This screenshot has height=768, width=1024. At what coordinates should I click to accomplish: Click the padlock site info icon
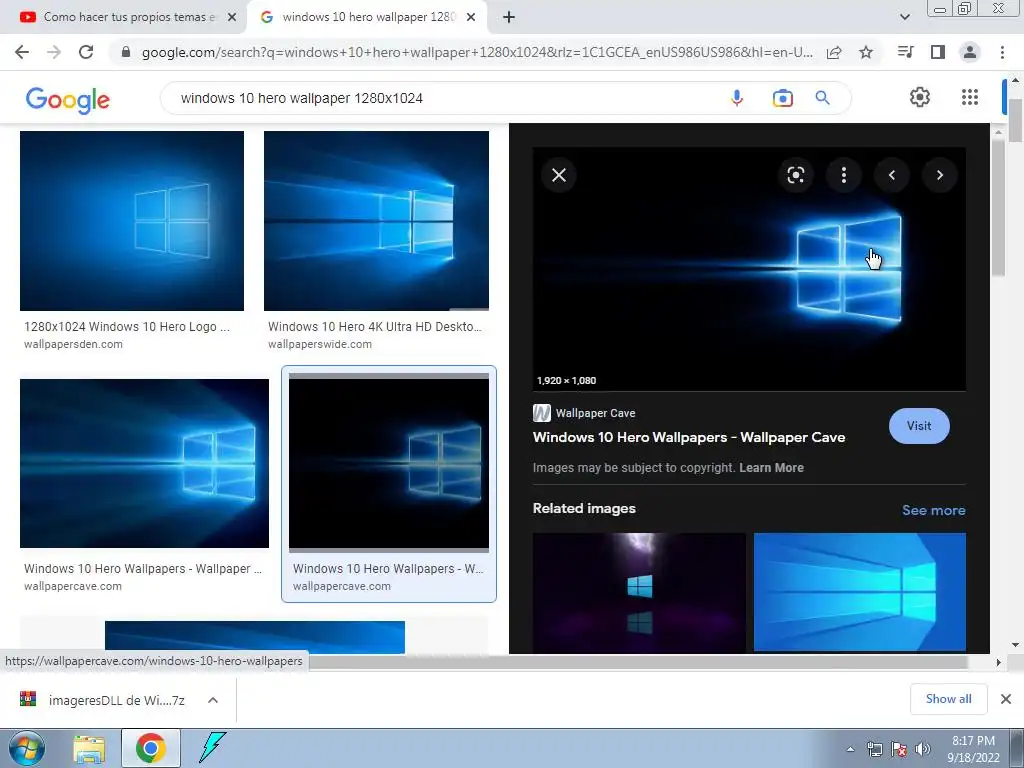click(126, 52)
